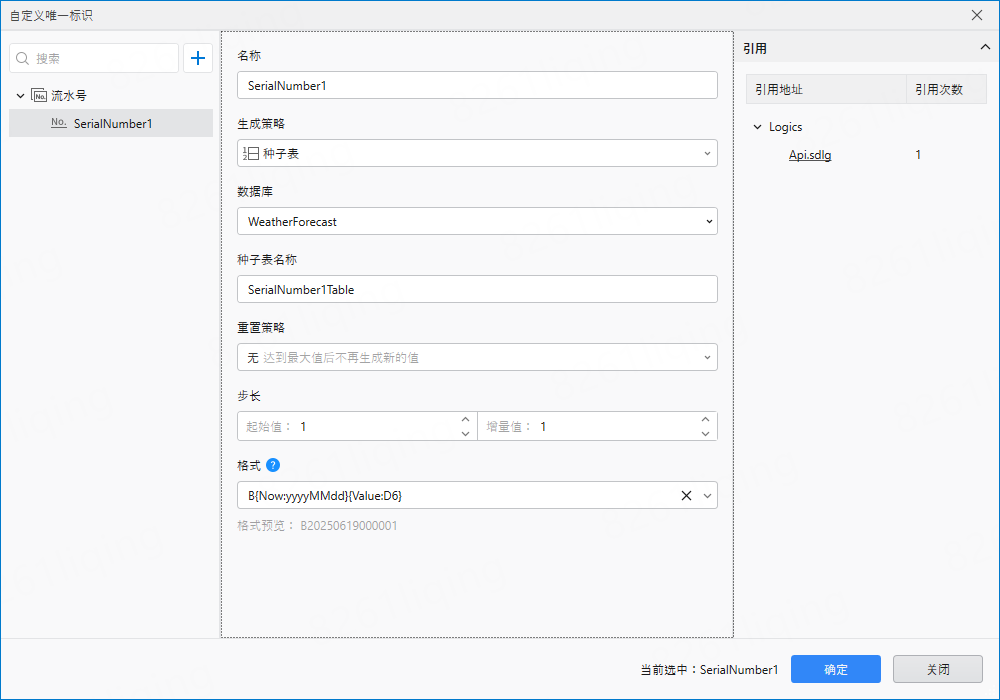Click the 名称 input field
Viewport: 1000px width, 700px height.
pos(477,86)
